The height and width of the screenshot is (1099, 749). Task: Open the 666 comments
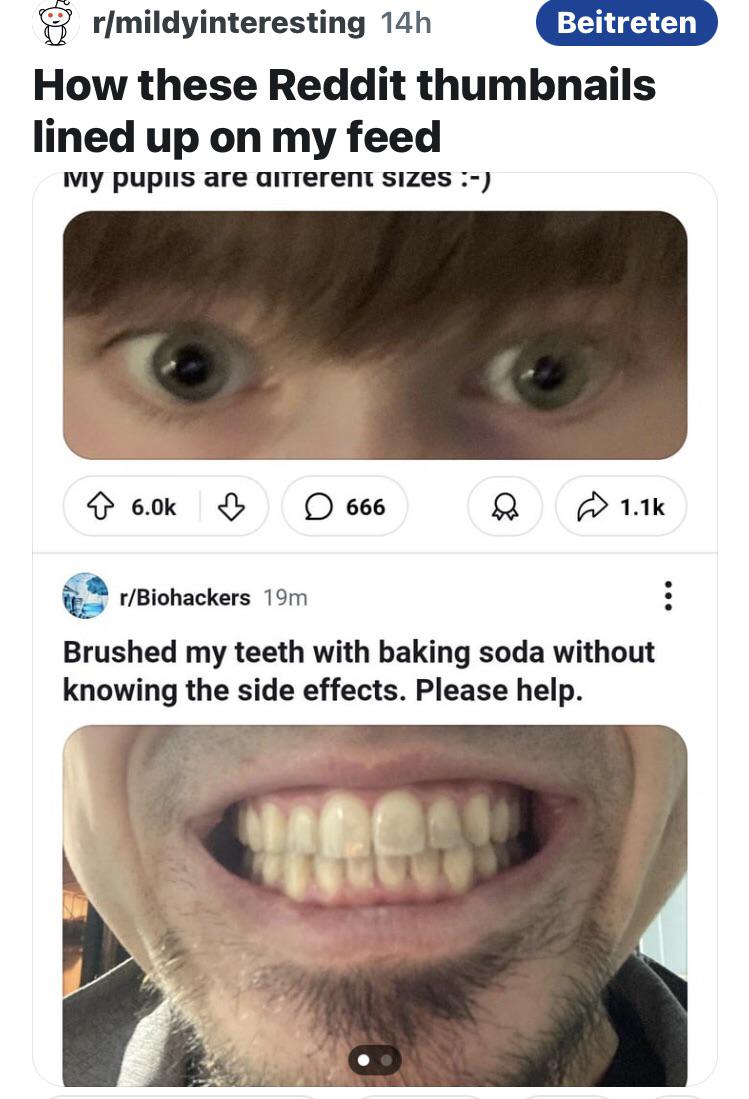coord(345,507)
